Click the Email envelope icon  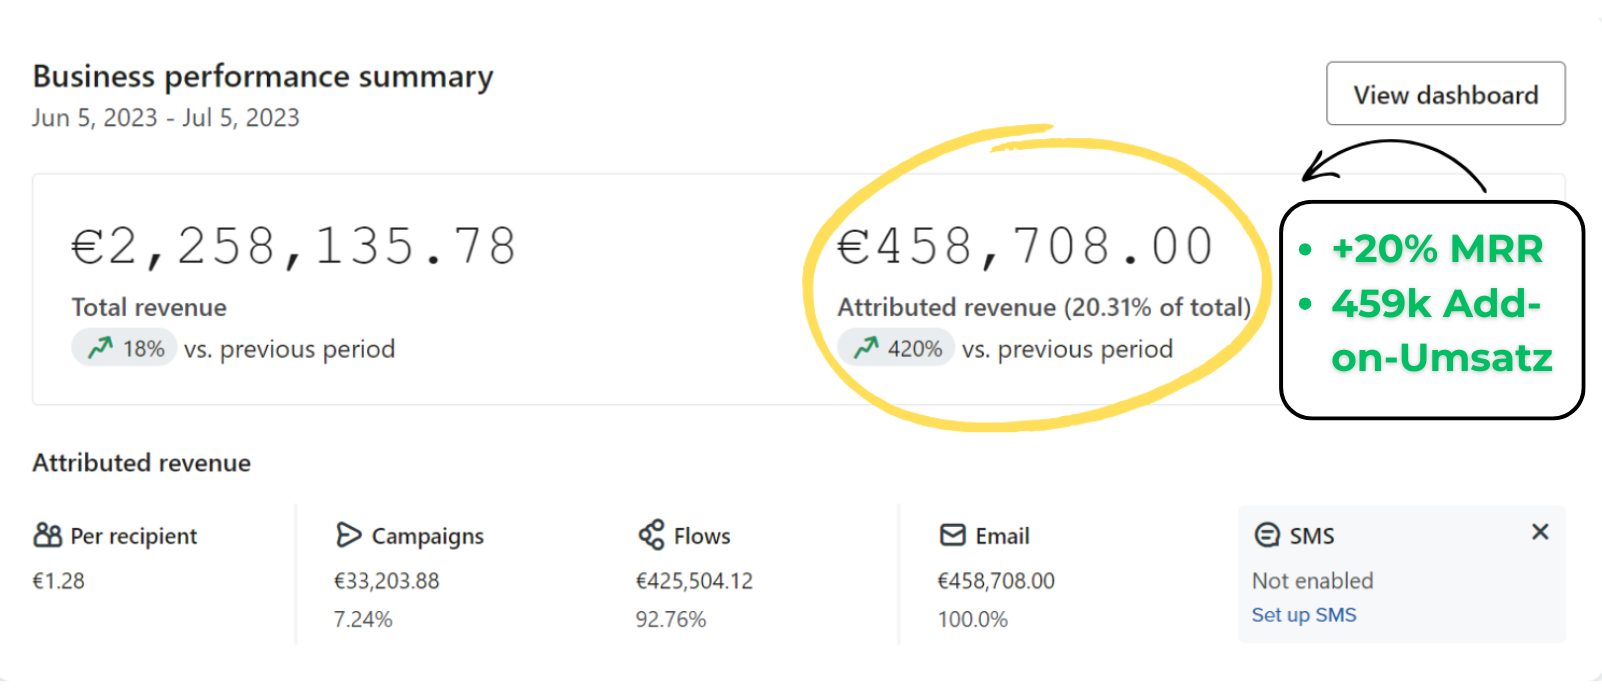coord(953,535)
